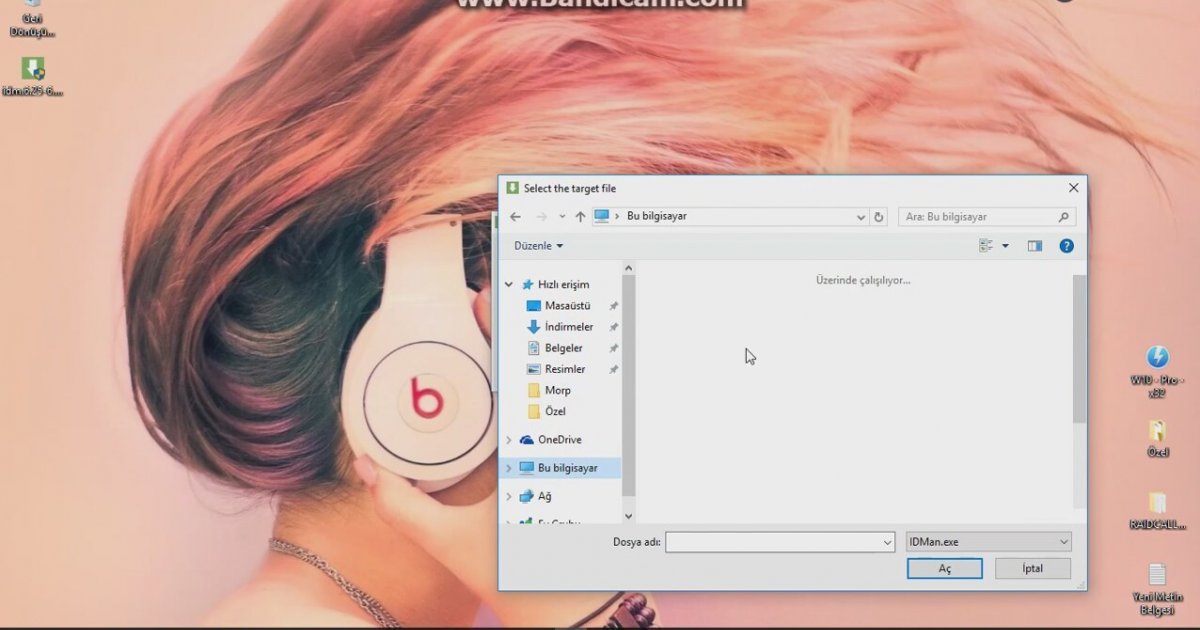Click the Up one level arrow
Screen dimensions: 1200x630
(580, 217)
